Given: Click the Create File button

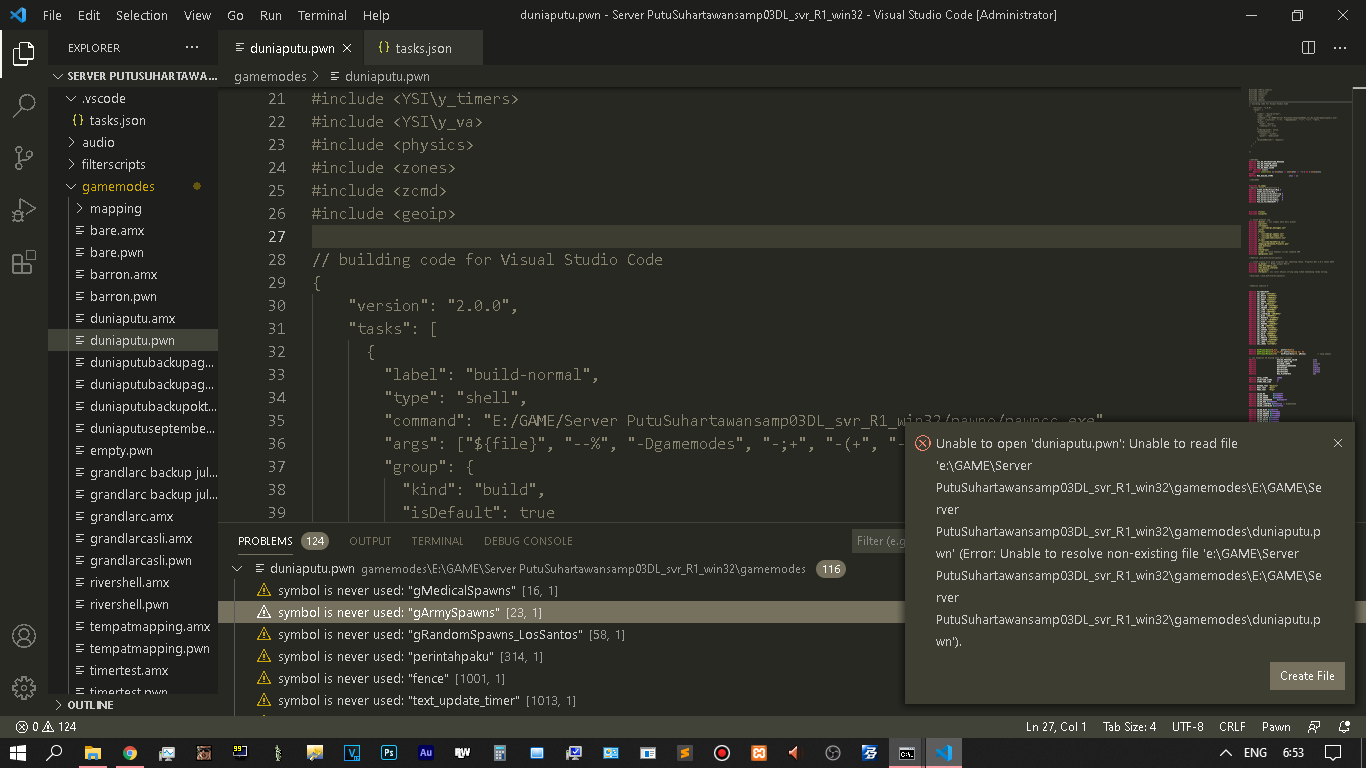Looking at the screenshot, I should coord(1307,675).
